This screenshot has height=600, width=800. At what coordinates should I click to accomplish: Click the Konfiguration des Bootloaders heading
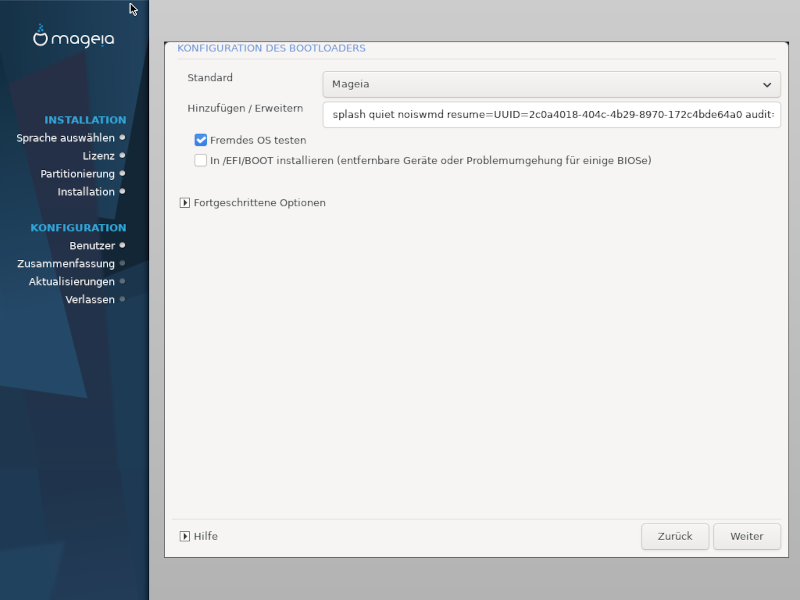click(x=271, y=48)
